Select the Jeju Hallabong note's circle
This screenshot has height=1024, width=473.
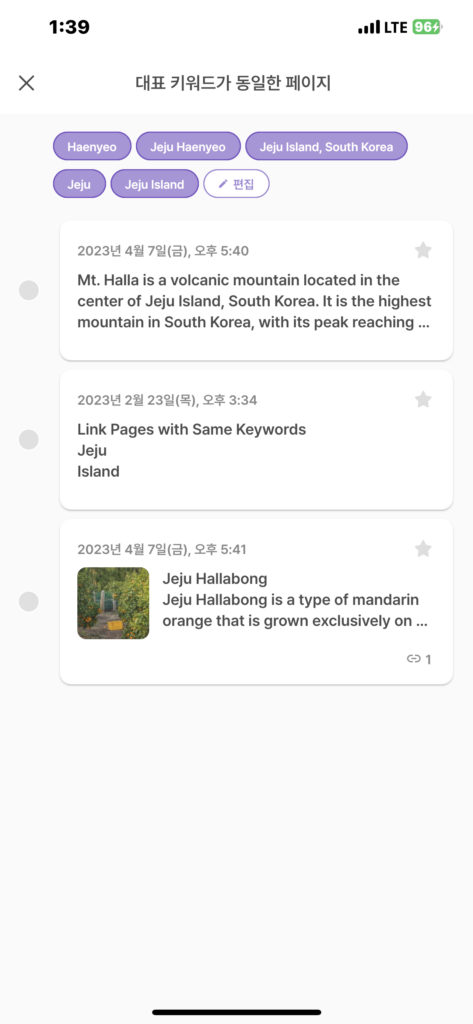29,601
